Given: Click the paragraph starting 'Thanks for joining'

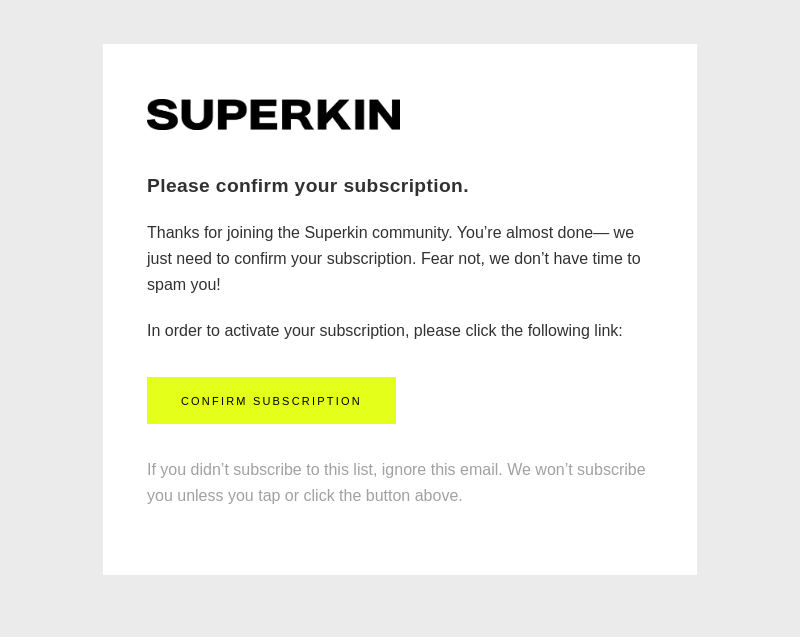Looking at the screenshot, I should (x=394, y=259).
